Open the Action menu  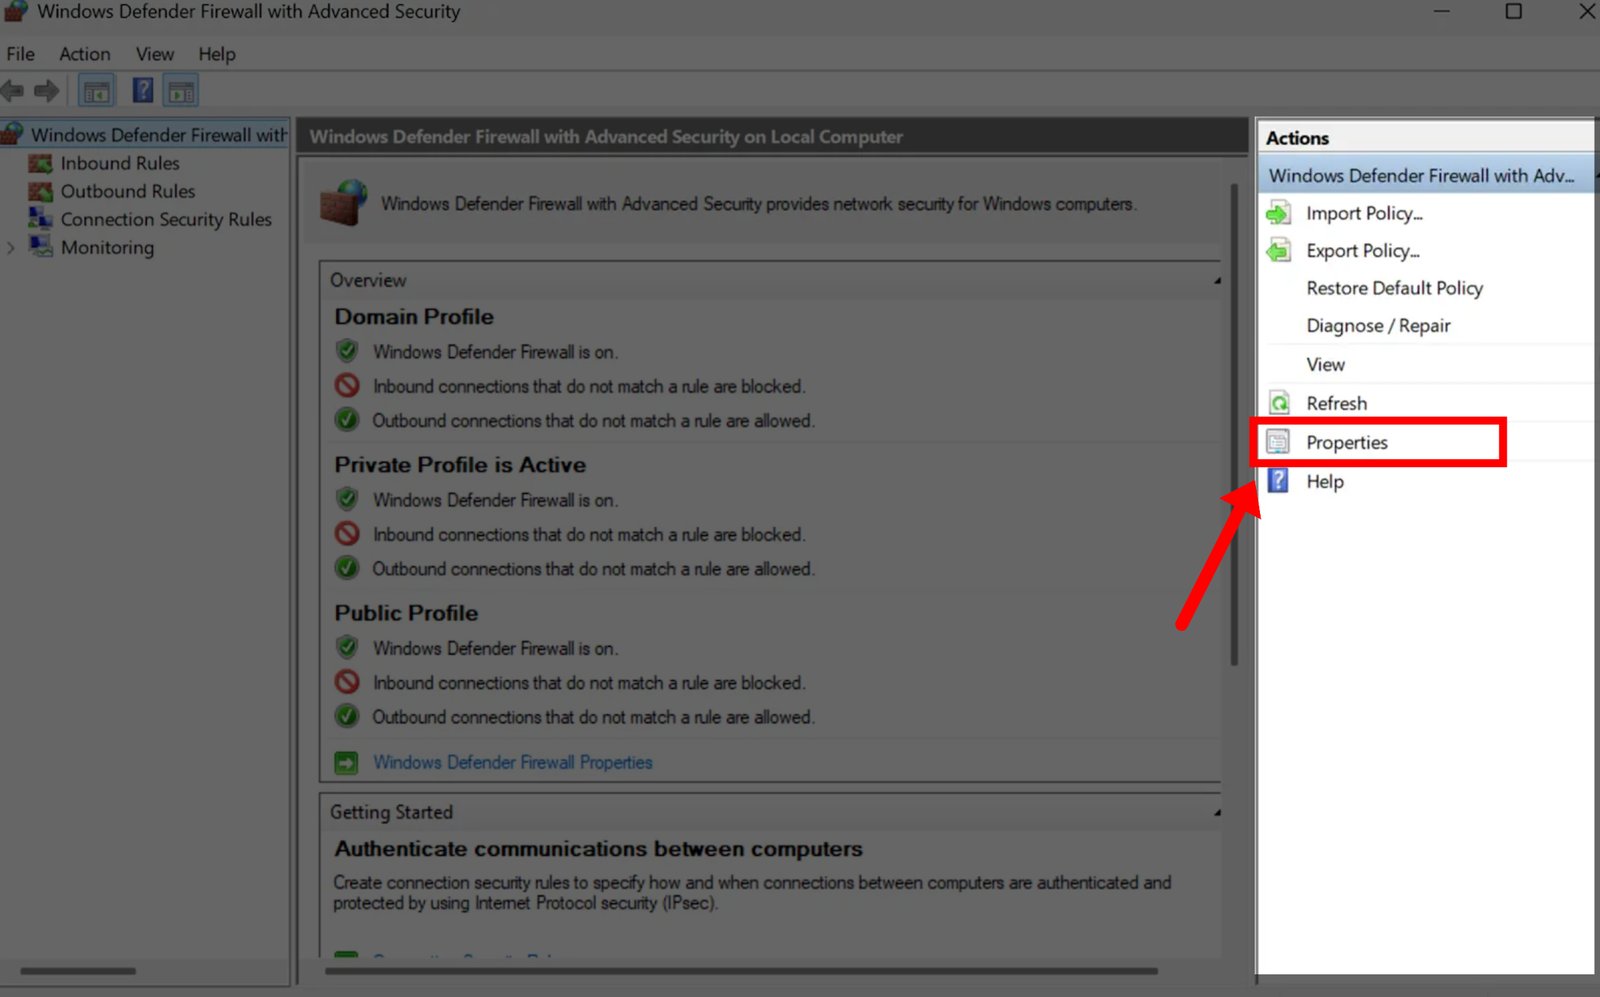point(84,54)
